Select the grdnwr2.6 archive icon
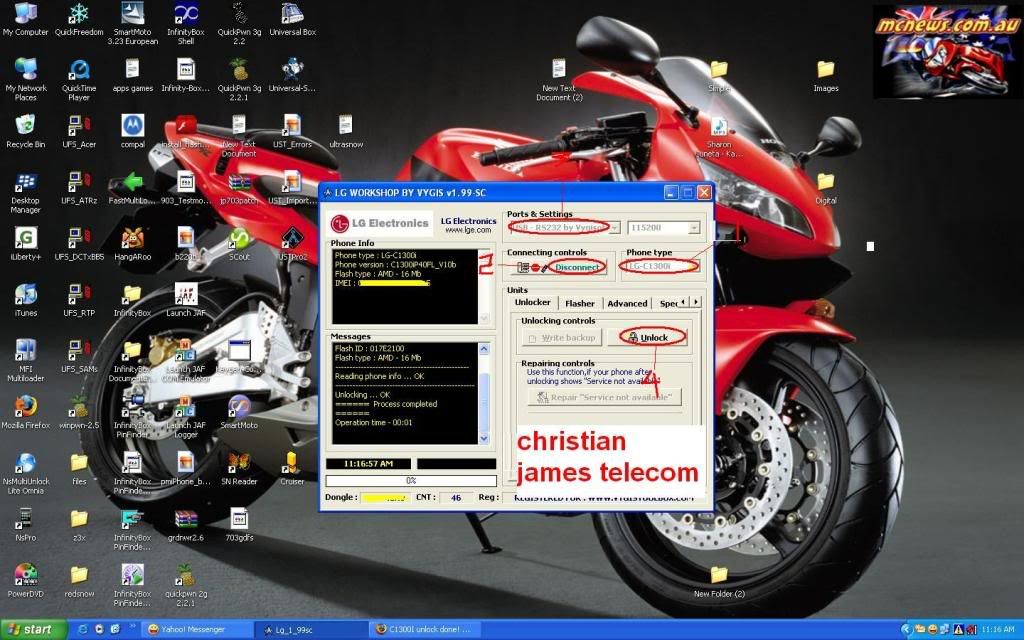This screenshot has width=1024, height=640. point(185,525)
